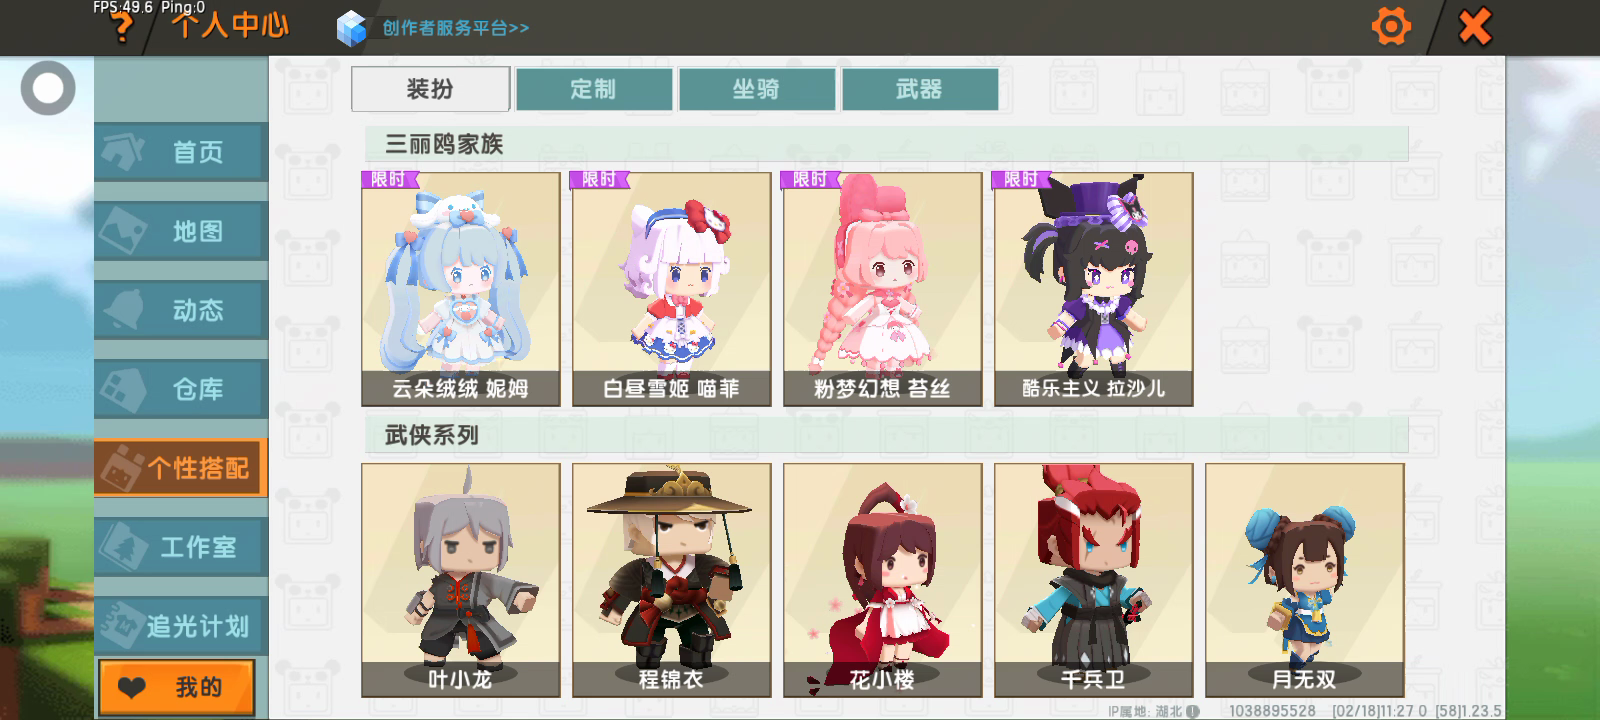Image resolution: width=1600 pixels, height=720 pixels.
Task: Open the 创作者服务平台 link
Action: coord(455,28)
